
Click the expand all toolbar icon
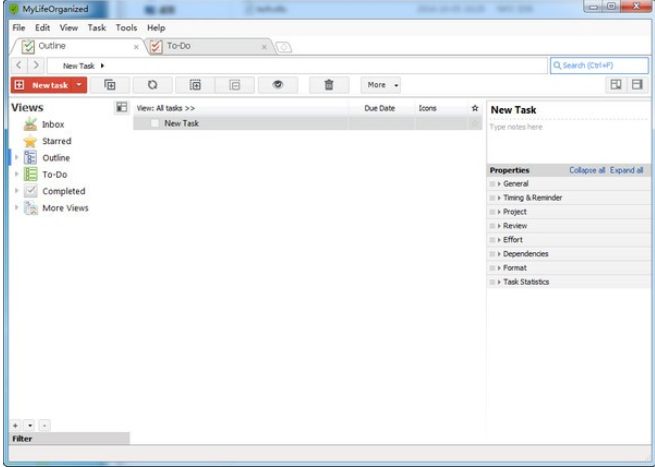click(195, 85)
